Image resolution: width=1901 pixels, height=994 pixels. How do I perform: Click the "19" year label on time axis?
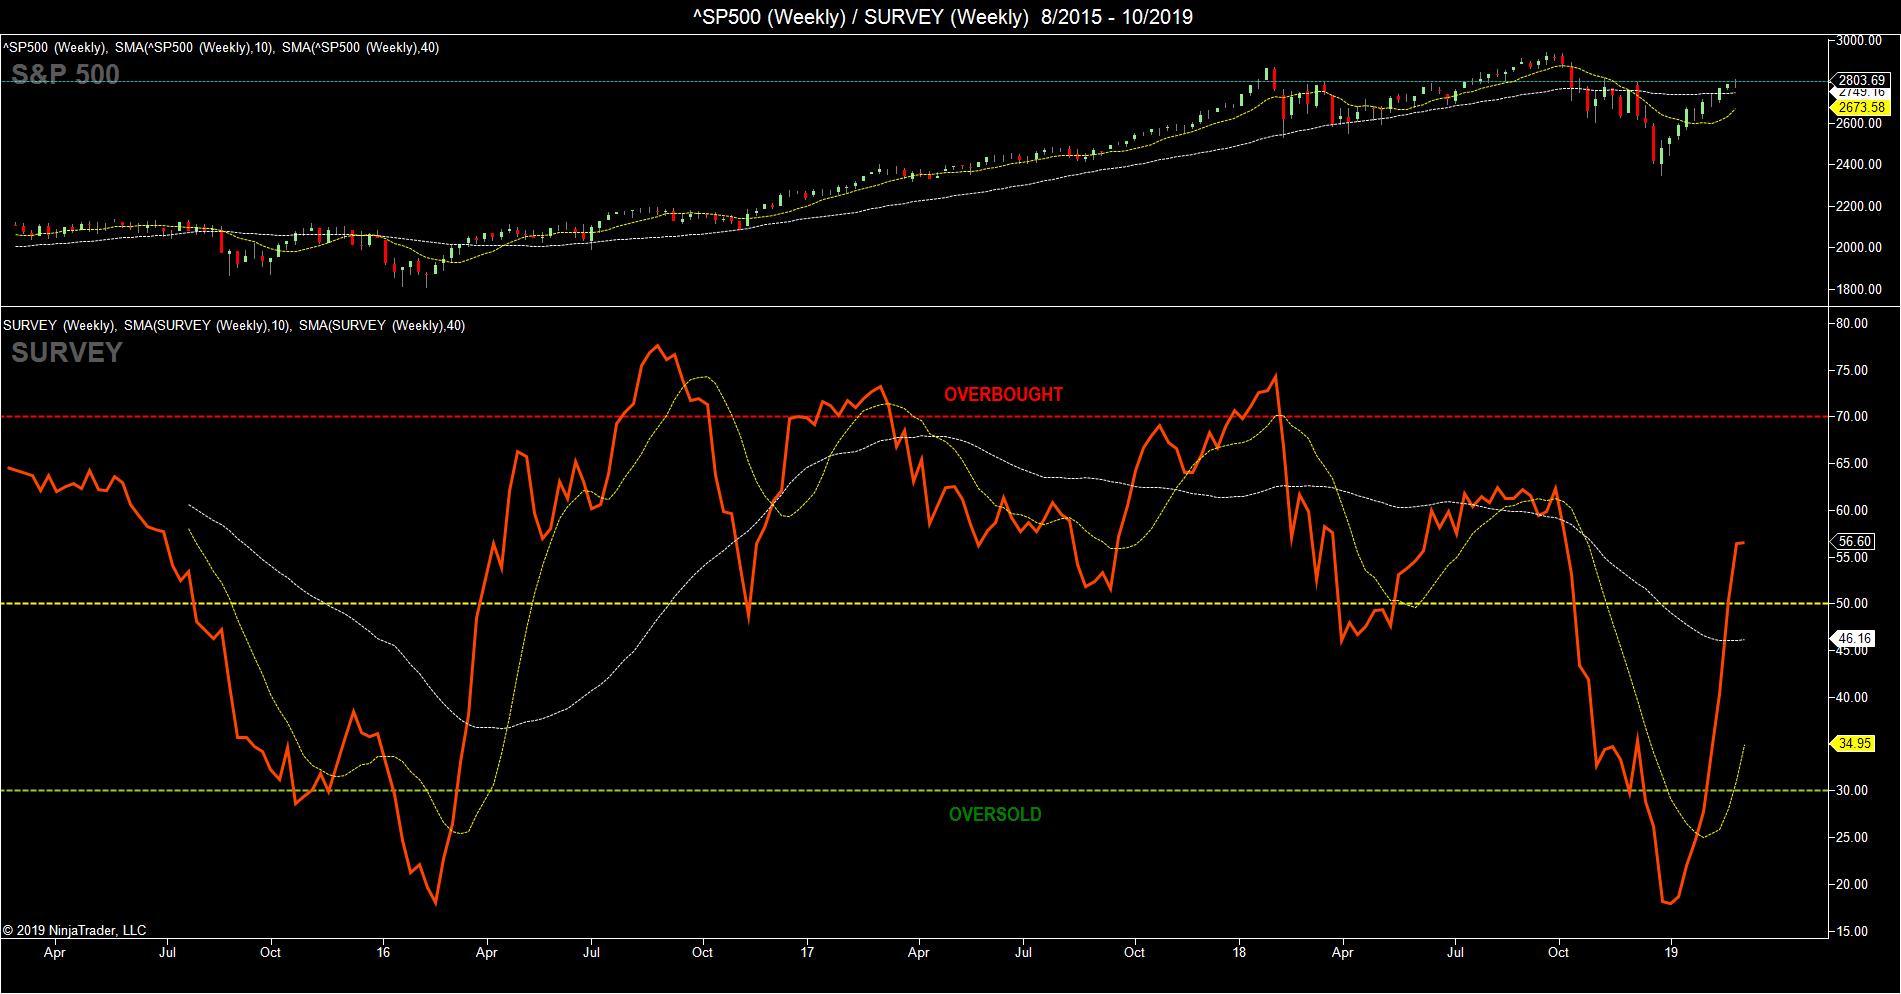pos(1671,953)
